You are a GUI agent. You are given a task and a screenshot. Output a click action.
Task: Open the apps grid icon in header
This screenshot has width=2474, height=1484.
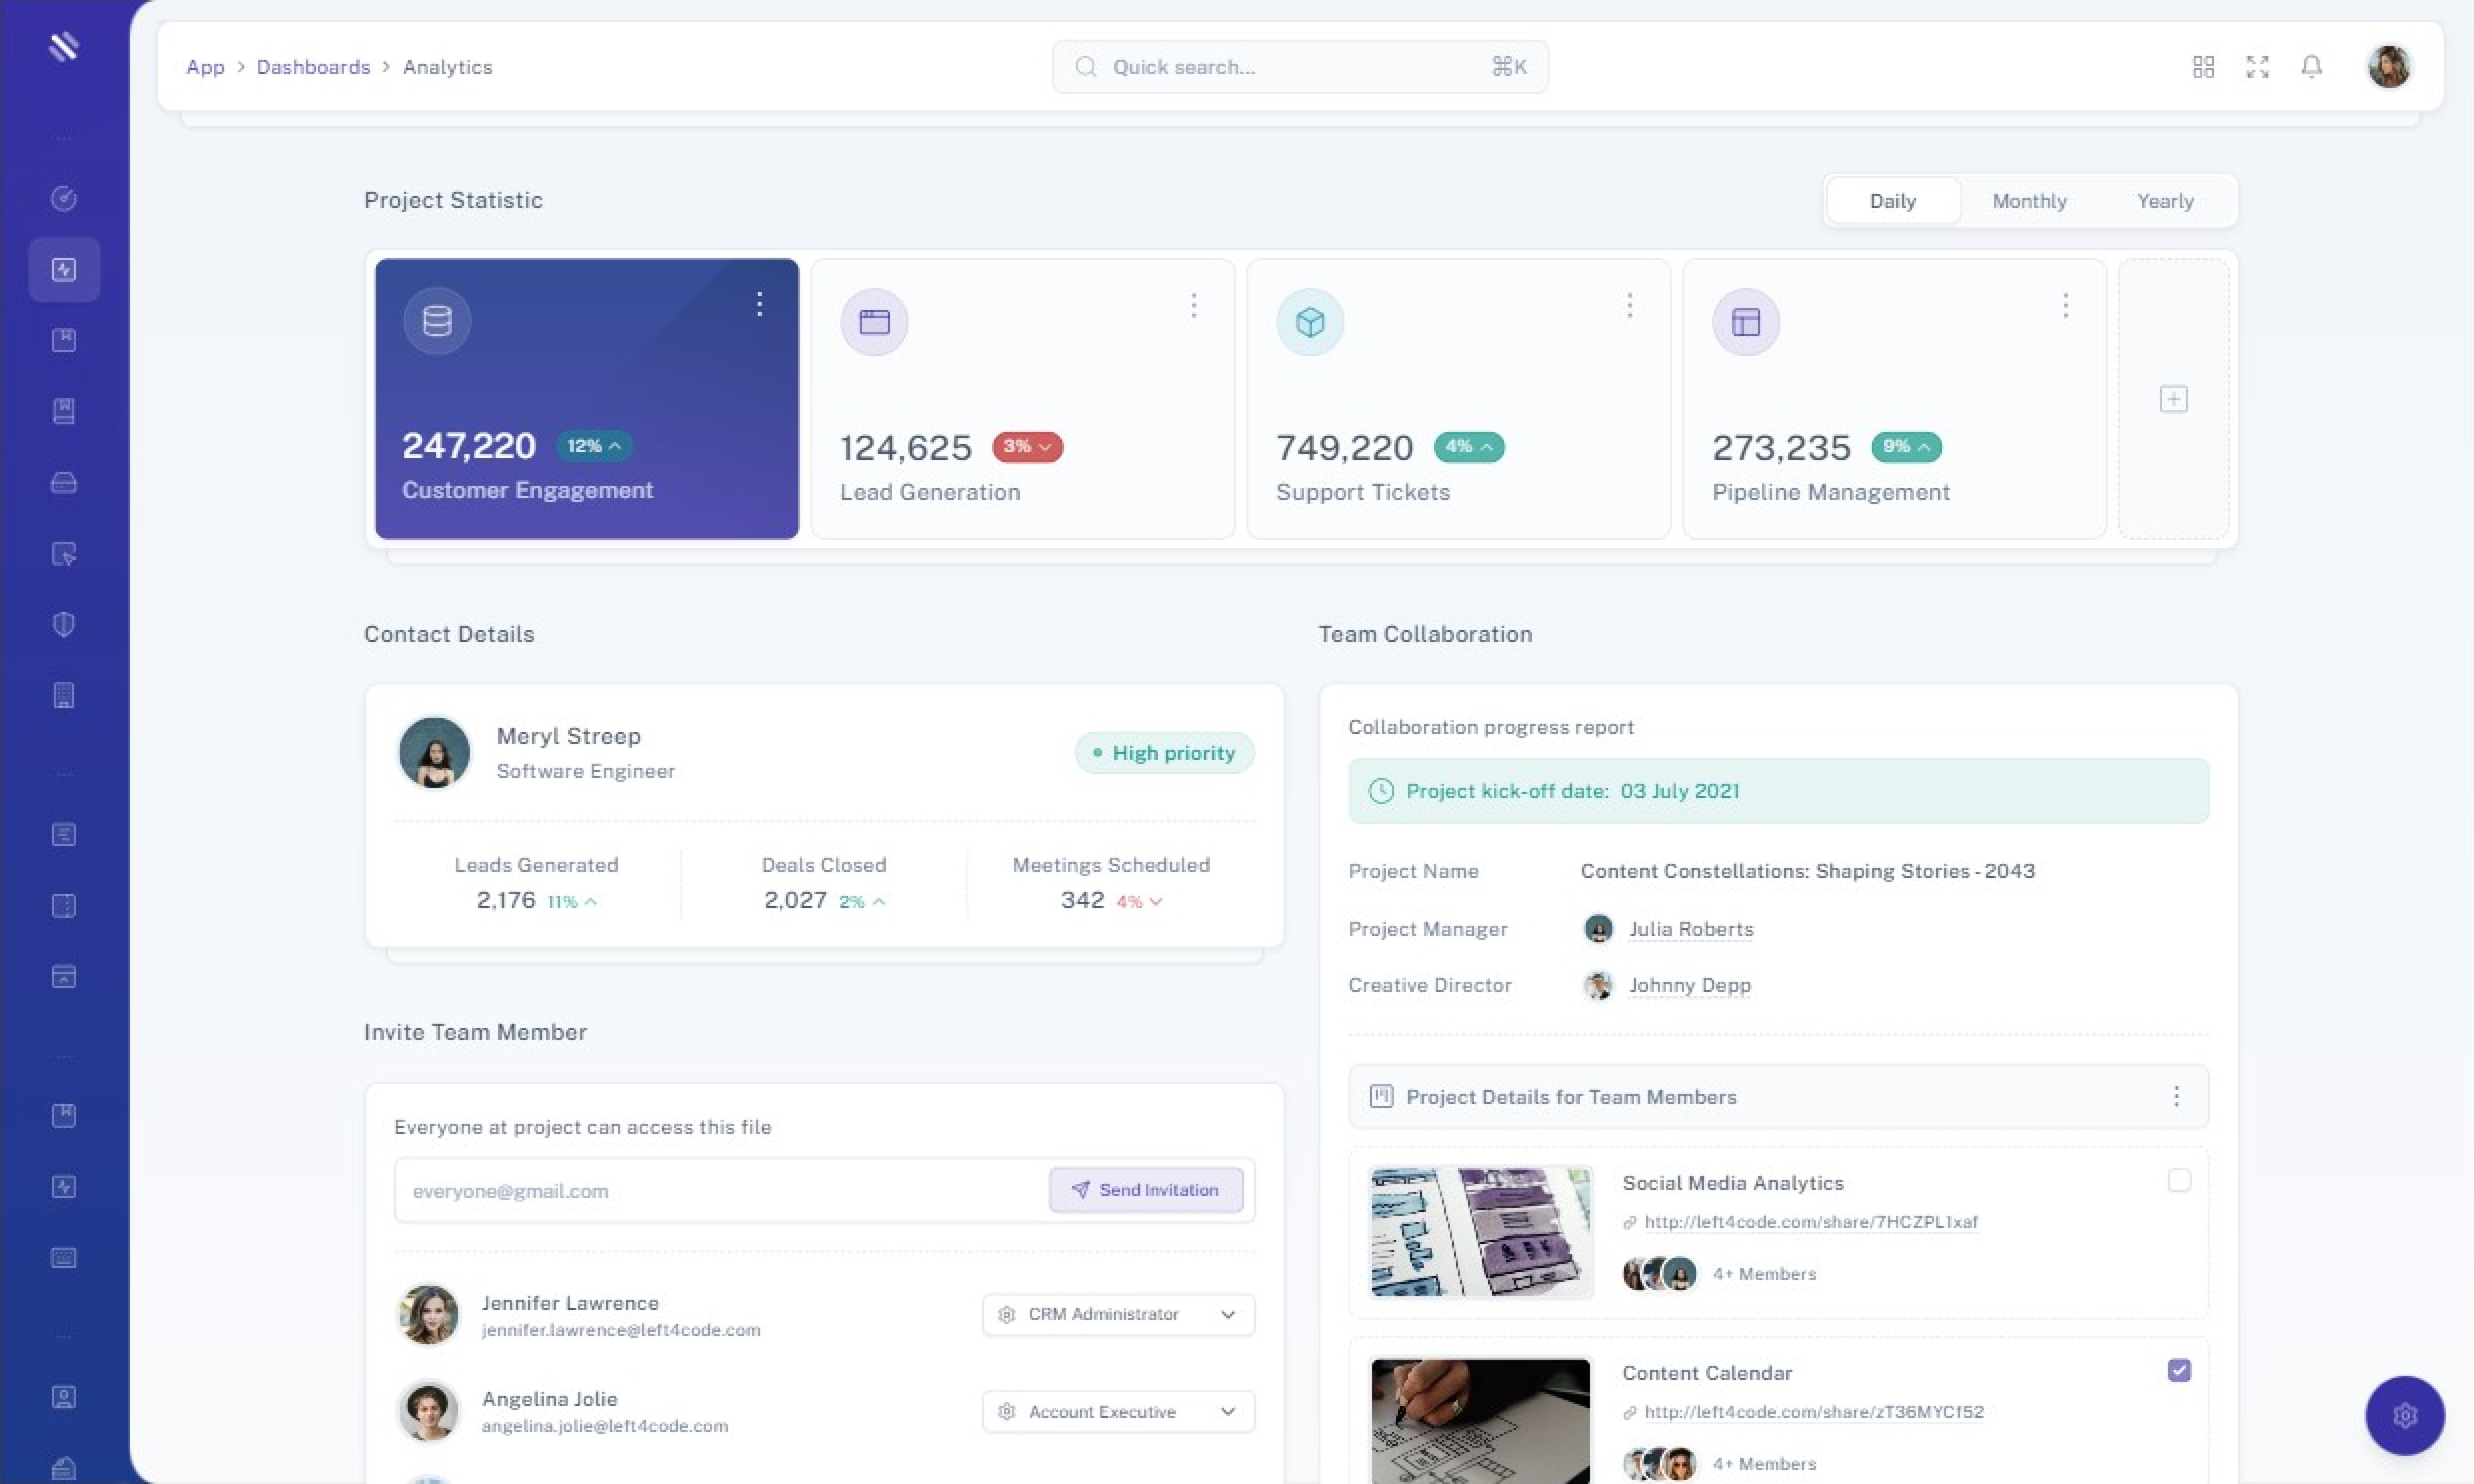click(x=2203, y=67)
